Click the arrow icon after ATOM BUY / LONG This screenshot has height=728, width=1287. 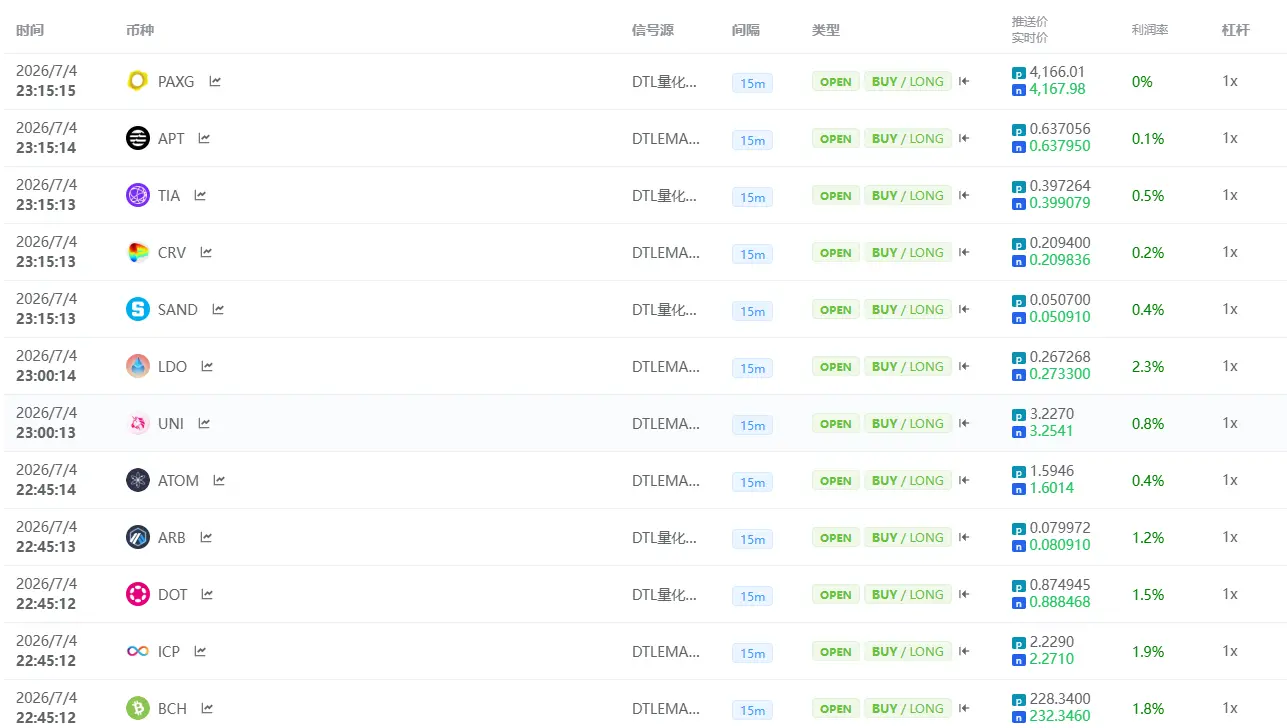(964, 480)
